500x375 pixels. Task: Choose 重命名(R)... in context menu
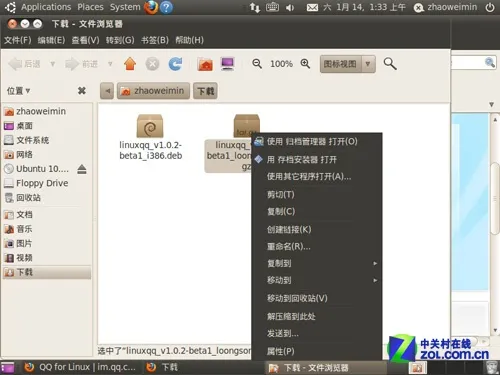[x=317, y=246]
